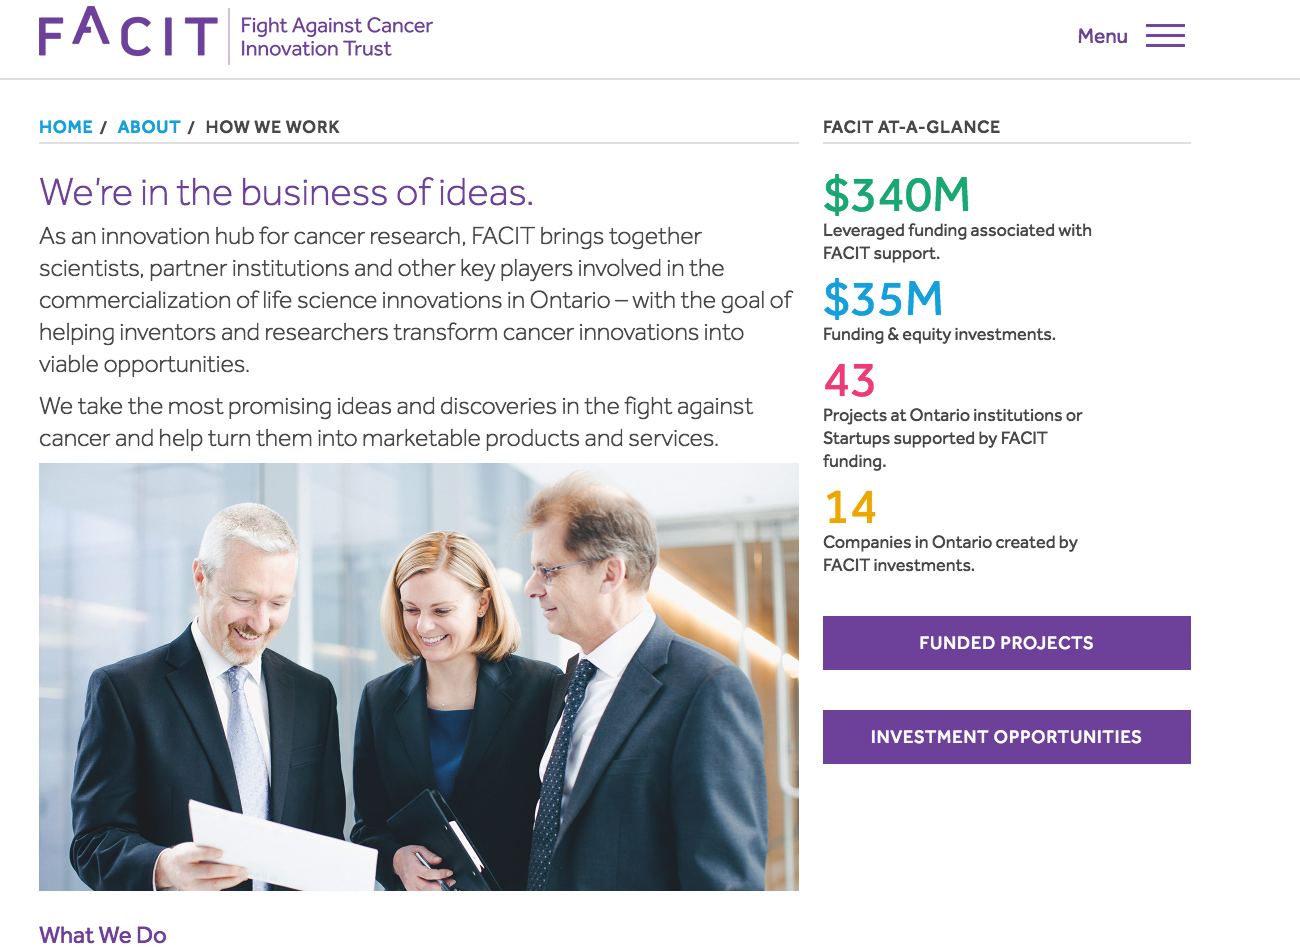Navigate to ABOUT breadcrumb link
This screenshot has height=950, width=1300.
click(x=149, y=127)
